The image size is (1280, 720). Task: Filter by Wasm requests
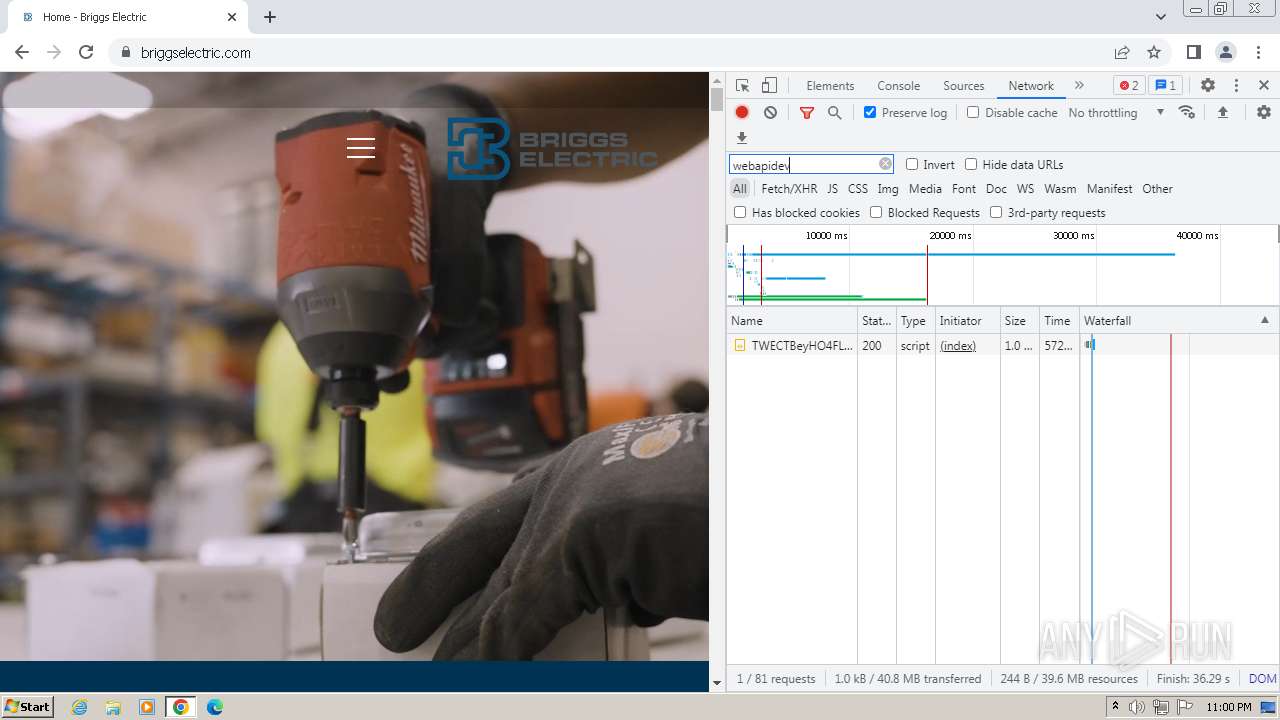pos(1060,189)
